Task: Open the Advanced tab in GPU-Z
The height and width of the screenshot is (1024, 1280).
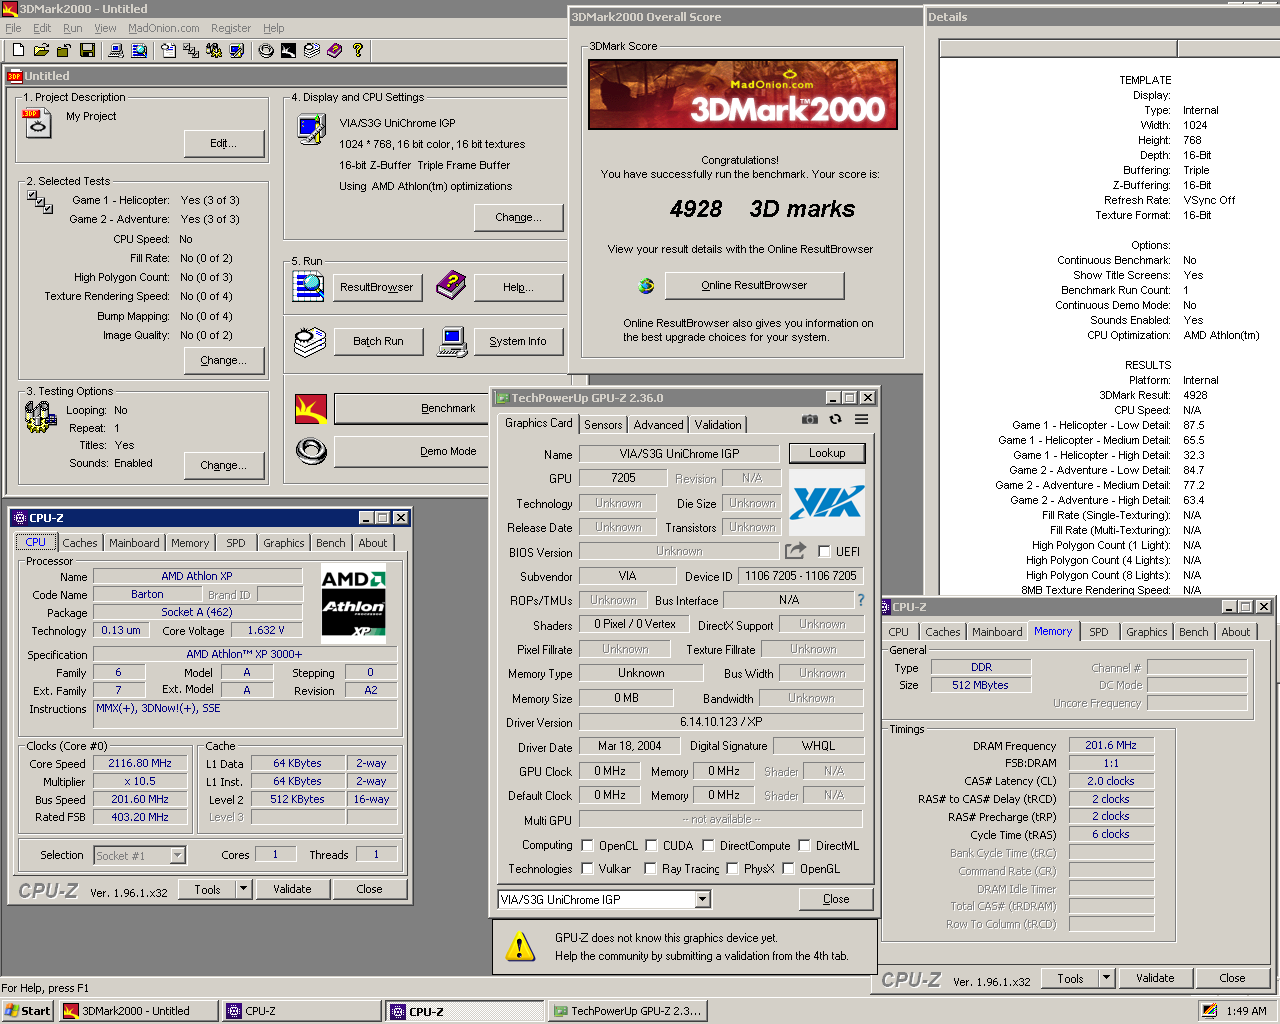Action: pos(658,425)
